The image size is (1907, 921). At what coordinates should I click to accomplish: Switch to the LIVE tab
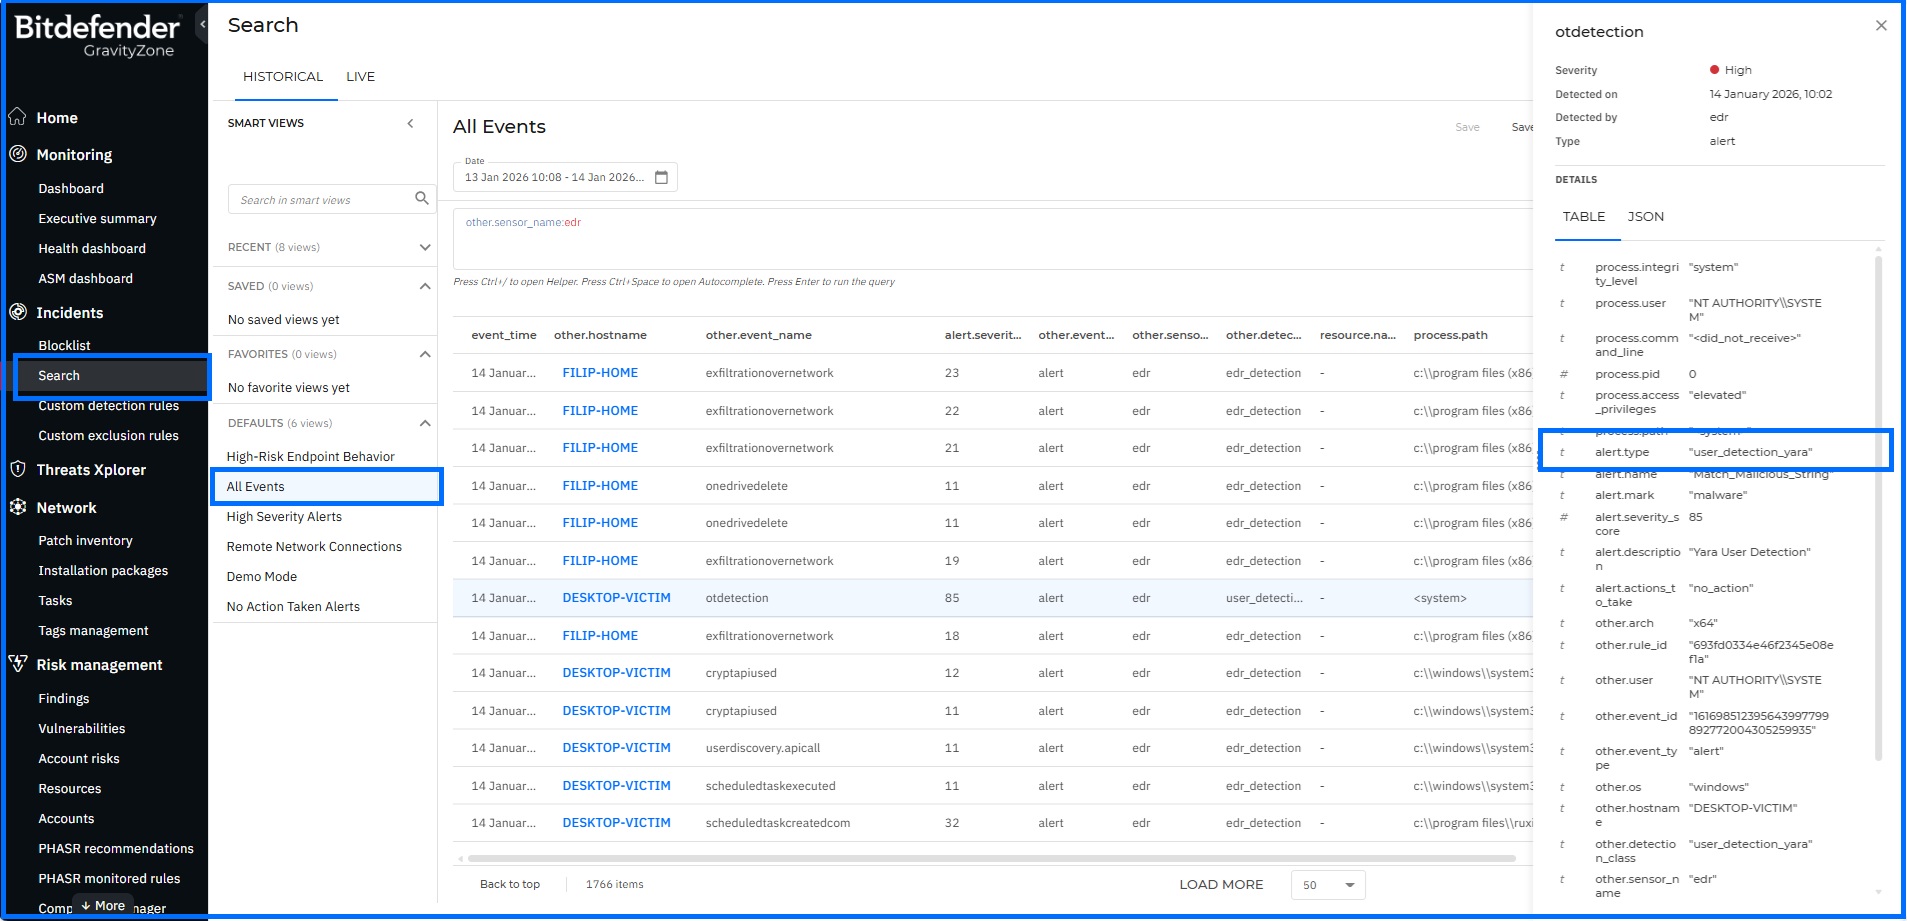click(x=360, y=77)
